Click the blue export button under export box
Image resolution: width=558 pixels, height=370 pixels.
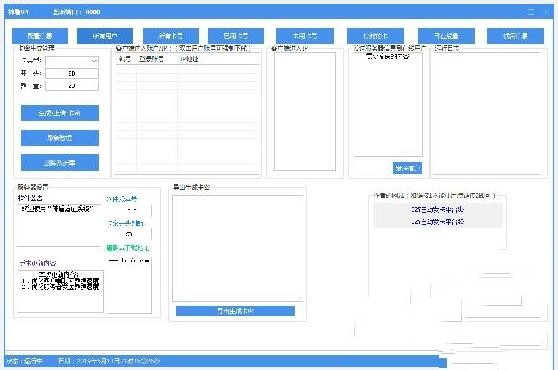[235, 311]
